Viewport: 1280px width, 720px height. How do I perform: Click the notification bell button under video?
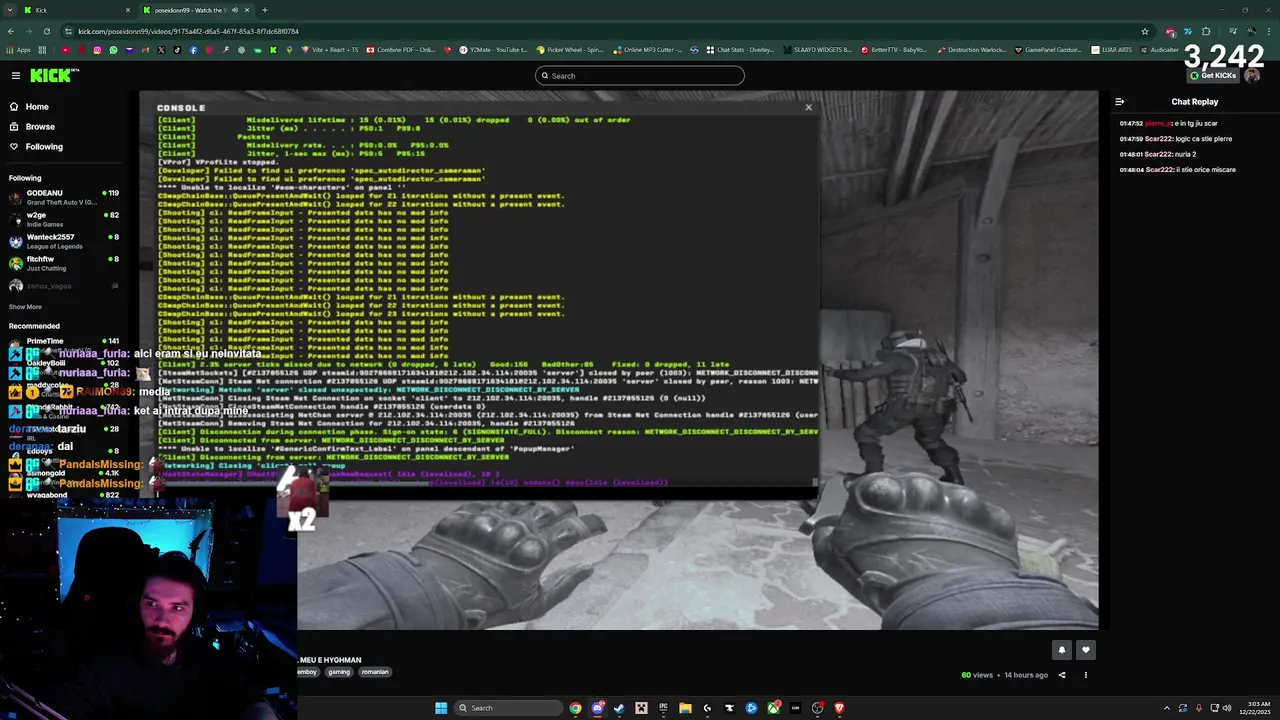(x=1062, y=650)
